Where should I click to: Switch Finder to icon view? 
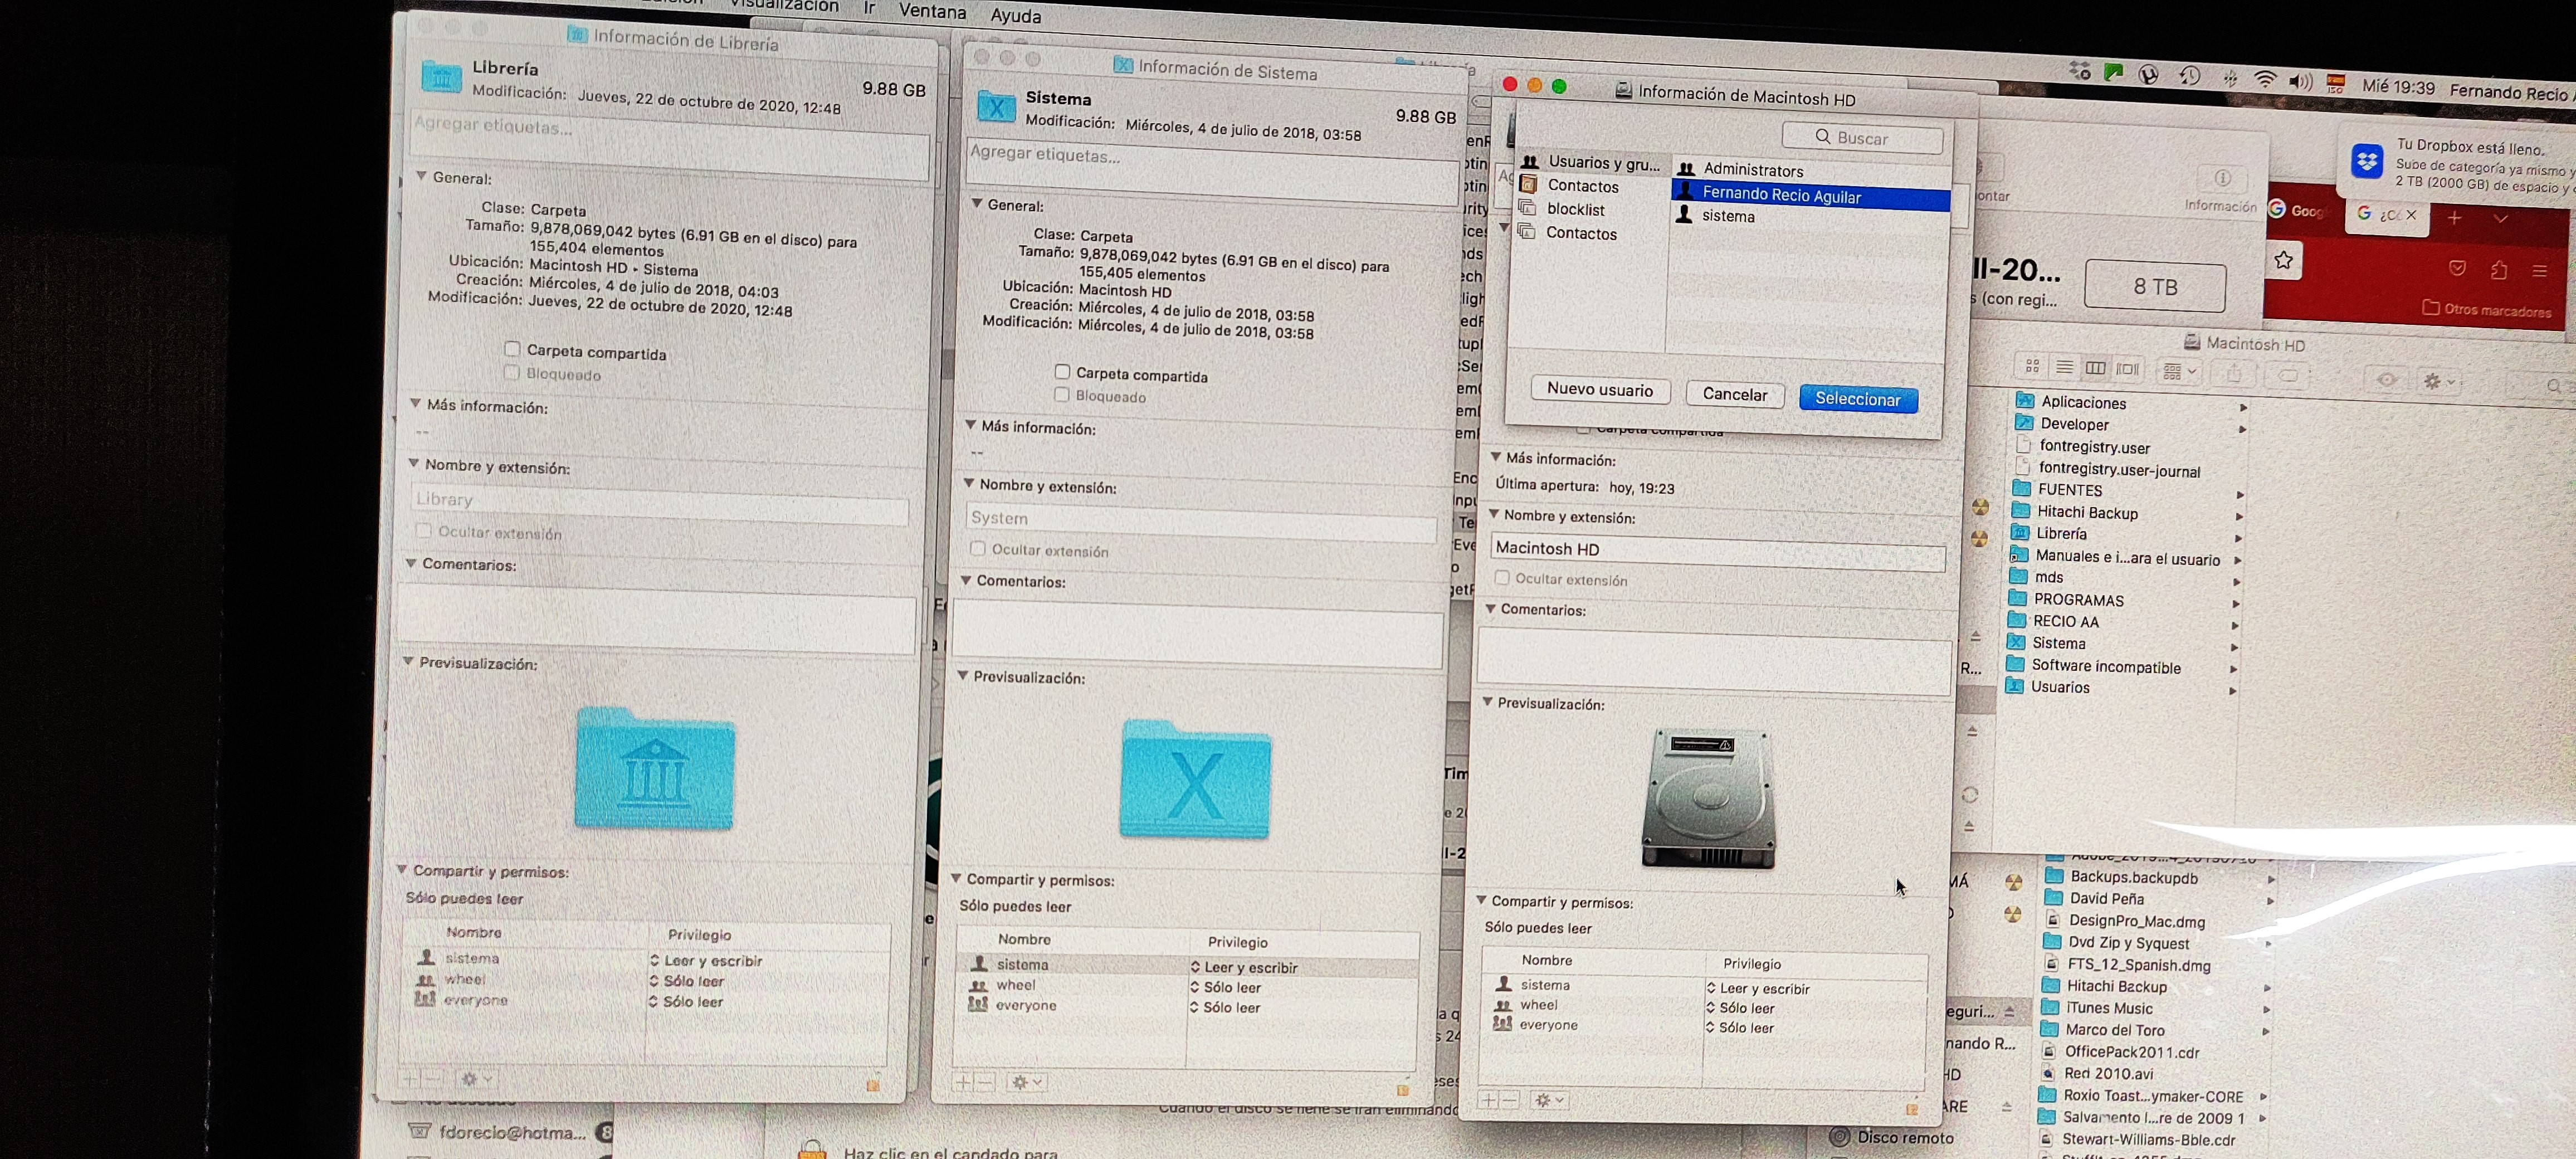click(2032, 367)
